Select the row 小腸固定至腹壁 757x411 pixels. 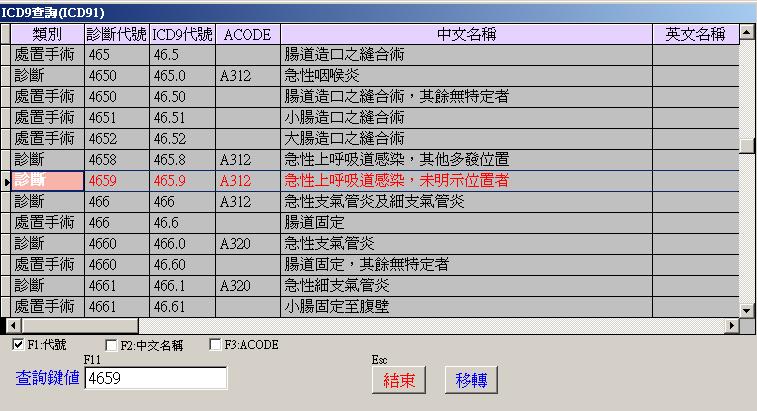[x=466, y=306]
